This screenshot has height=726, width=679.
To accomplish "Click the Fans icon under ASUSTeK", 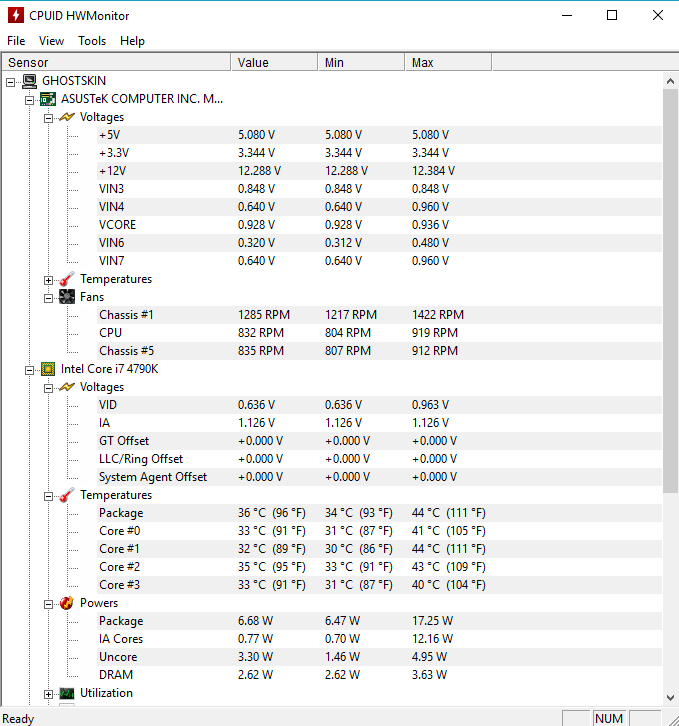I will [66, 297].
